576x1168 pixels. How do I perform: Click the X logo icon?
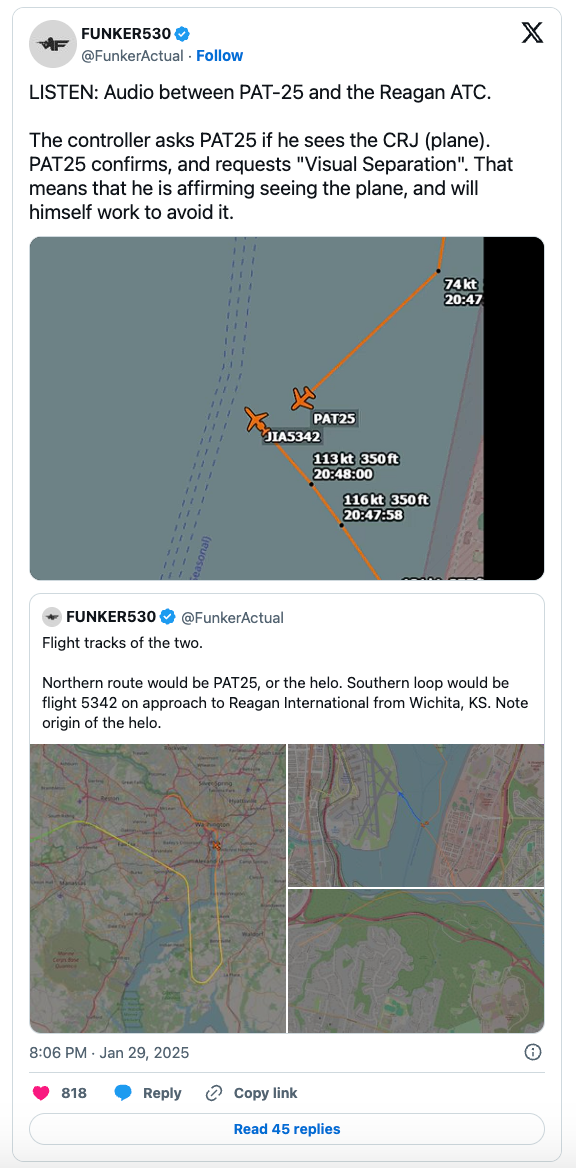532,33
